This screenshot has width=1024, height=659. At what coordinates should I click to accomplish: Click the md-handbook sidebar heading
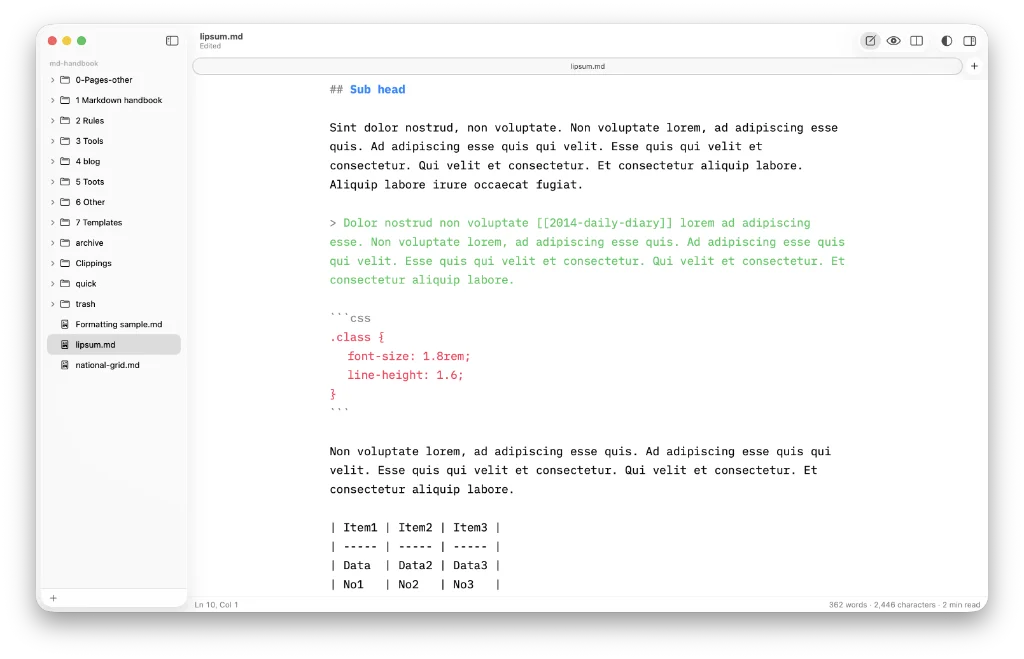coord(74,63)
